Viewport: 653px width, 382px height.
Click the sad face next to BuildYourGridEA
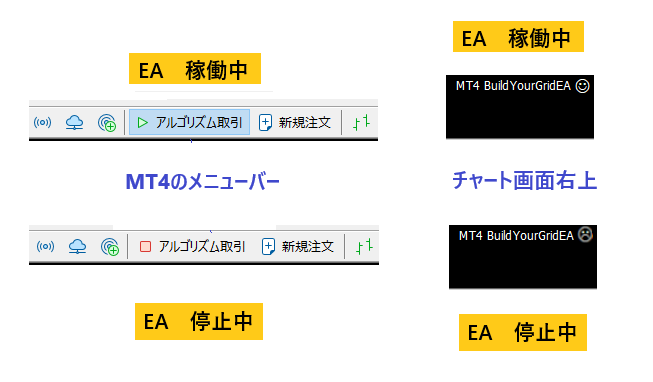coord(585,235)
